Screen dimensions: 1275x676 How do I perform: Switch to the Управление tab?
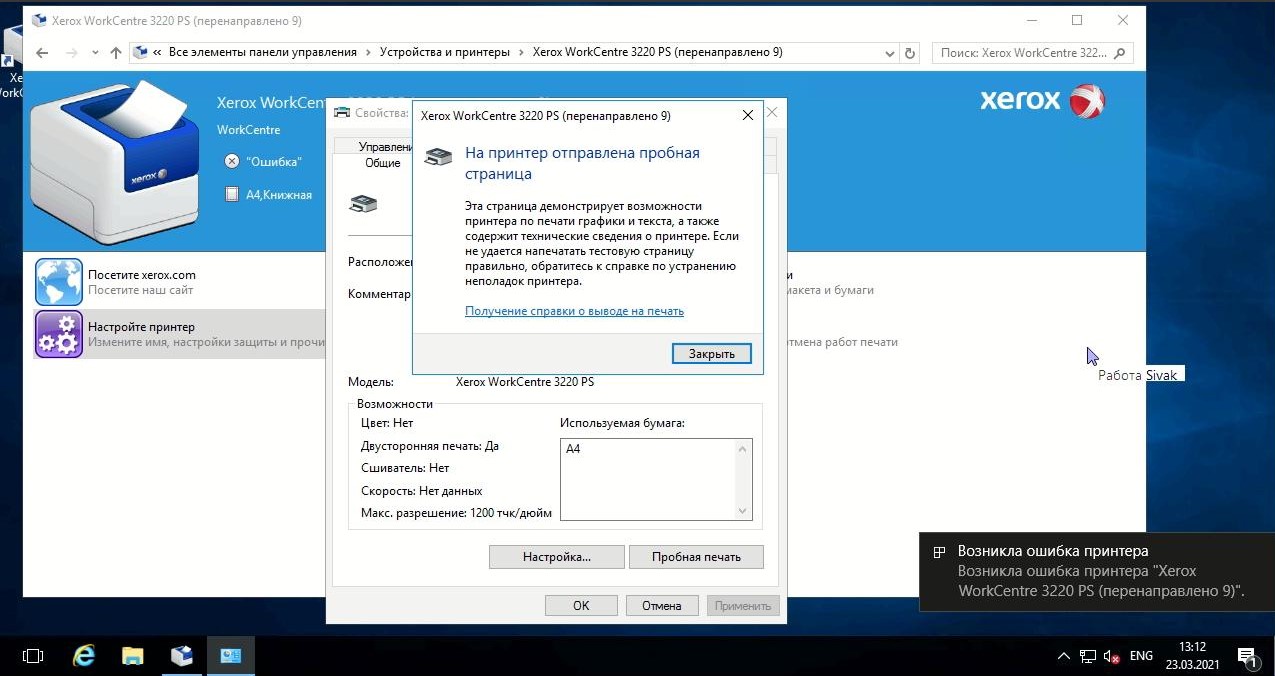coord(385,147)
